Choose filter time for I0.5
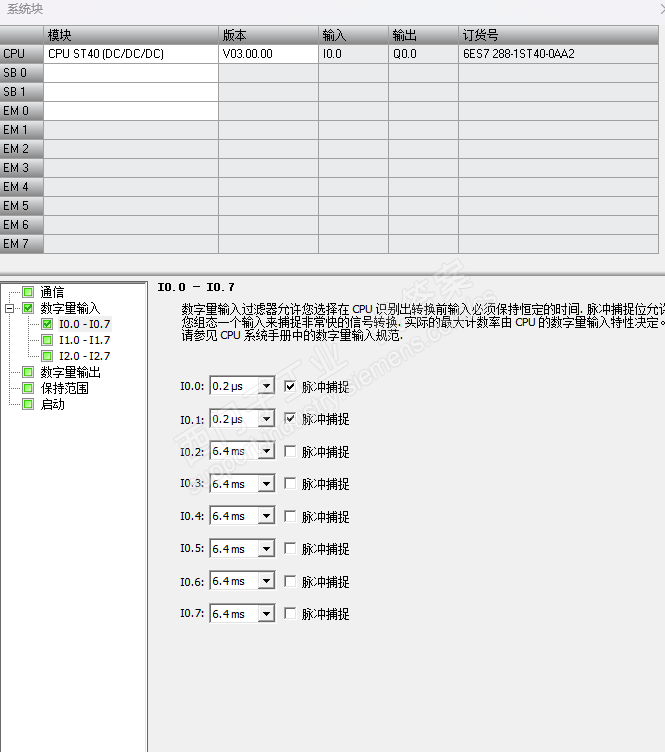Screen dimensions: 665x752 266,548
